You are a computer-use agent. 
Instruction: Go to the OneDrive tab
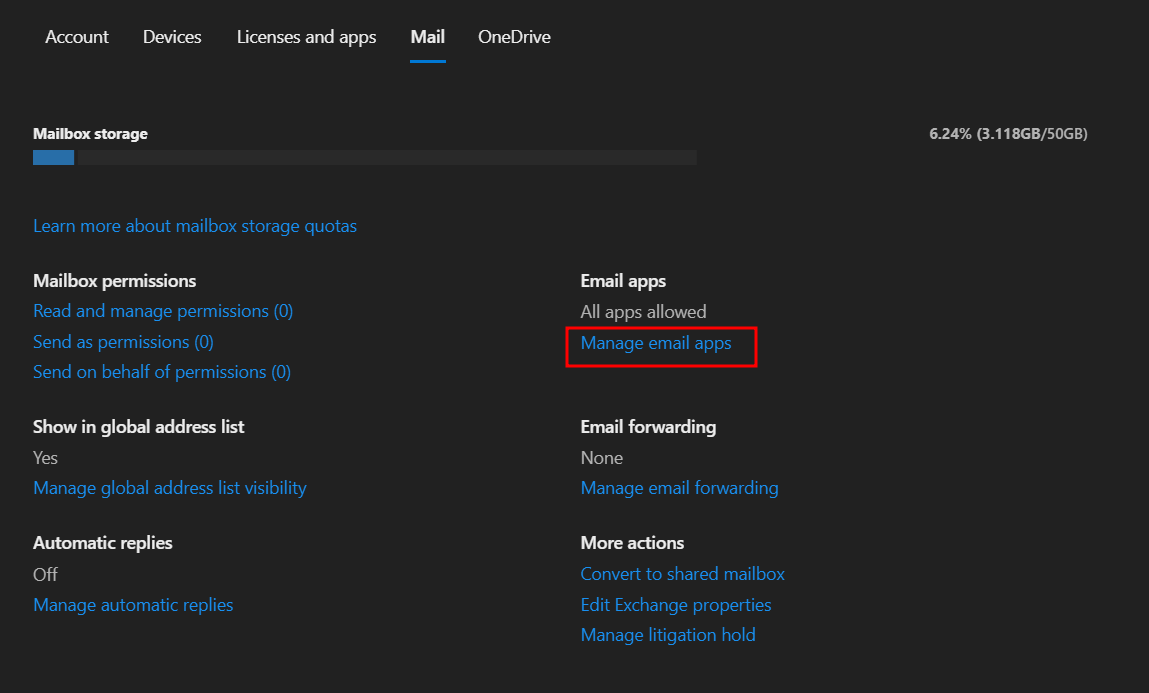click(514, 37)
